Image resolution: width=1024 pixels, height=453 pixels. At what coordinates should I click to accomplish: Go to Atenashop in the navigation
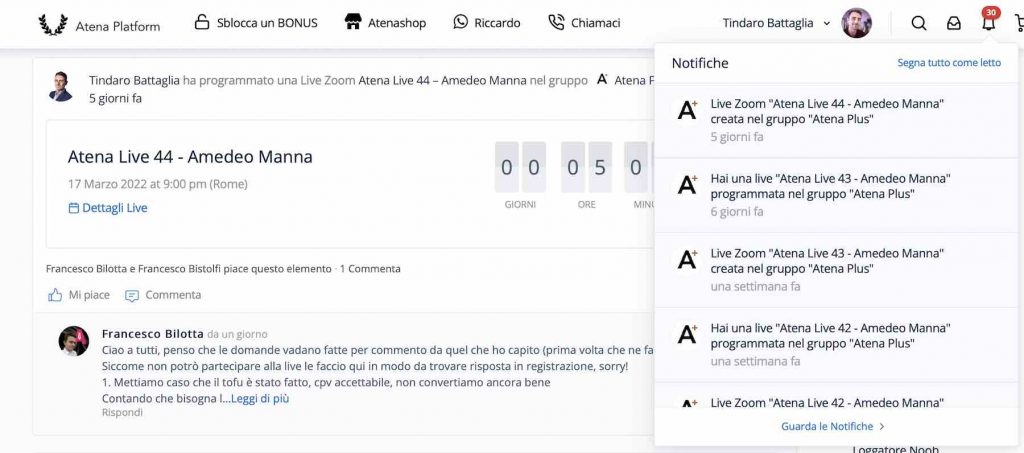384,22
